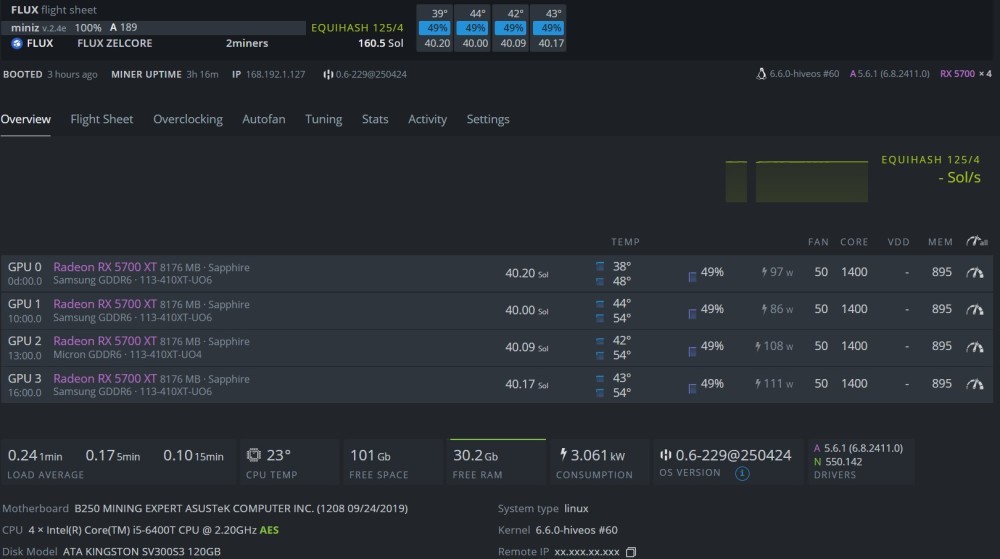Click the FLUX flight sheet title
This screenshot has width=1000, height=559.
pos(54,10)
